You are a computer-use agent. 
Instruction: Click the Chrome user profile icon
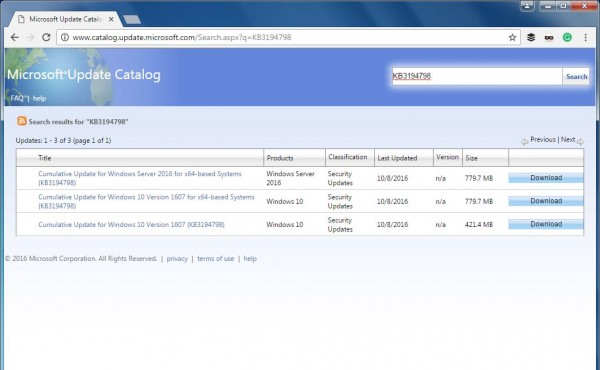pyautogui.click(x=527, y=6)
